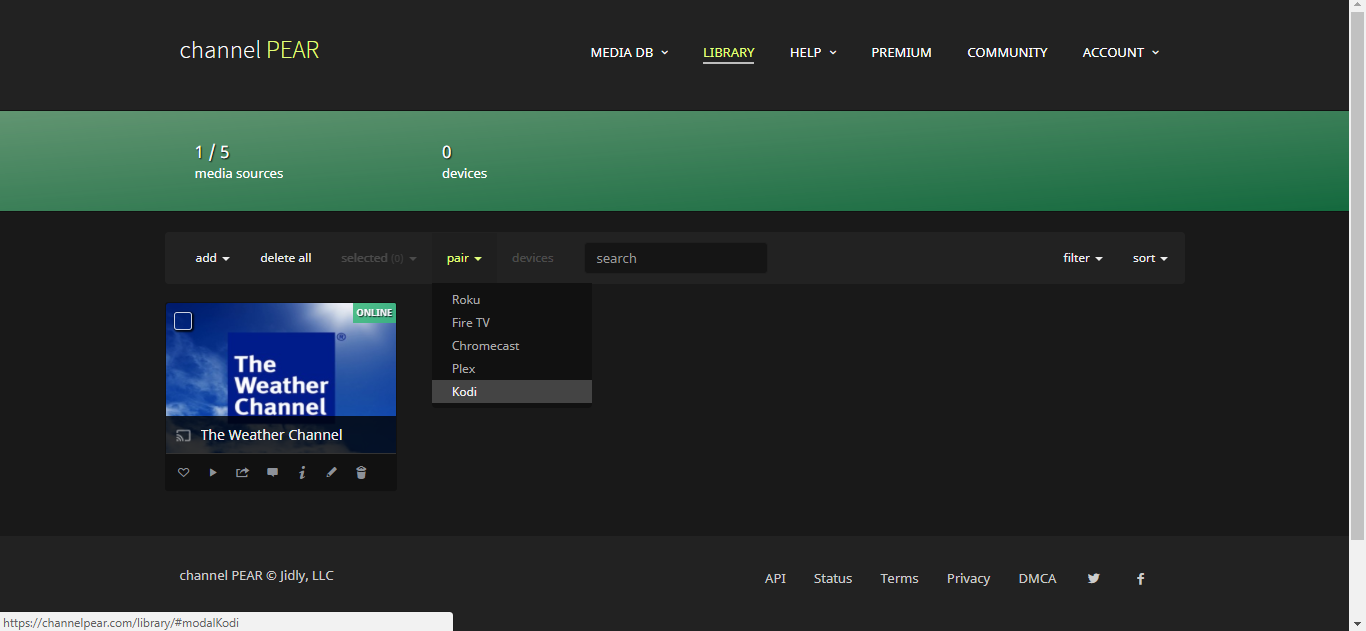The width and height of the screenshot is (1366, 631).
Task: Select Chromecast in the pair menu
Action: tap(485, 346)
